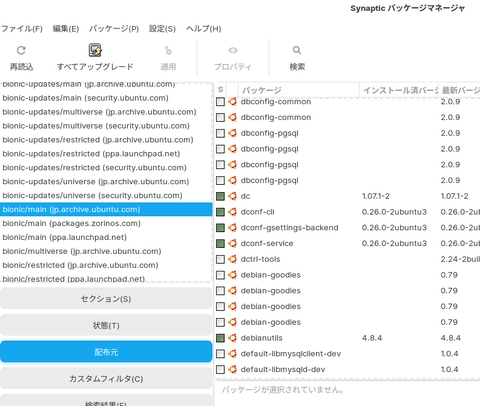Select bionic-updates/main (security.ubuntu.com) origin

[x=106, y=98]
